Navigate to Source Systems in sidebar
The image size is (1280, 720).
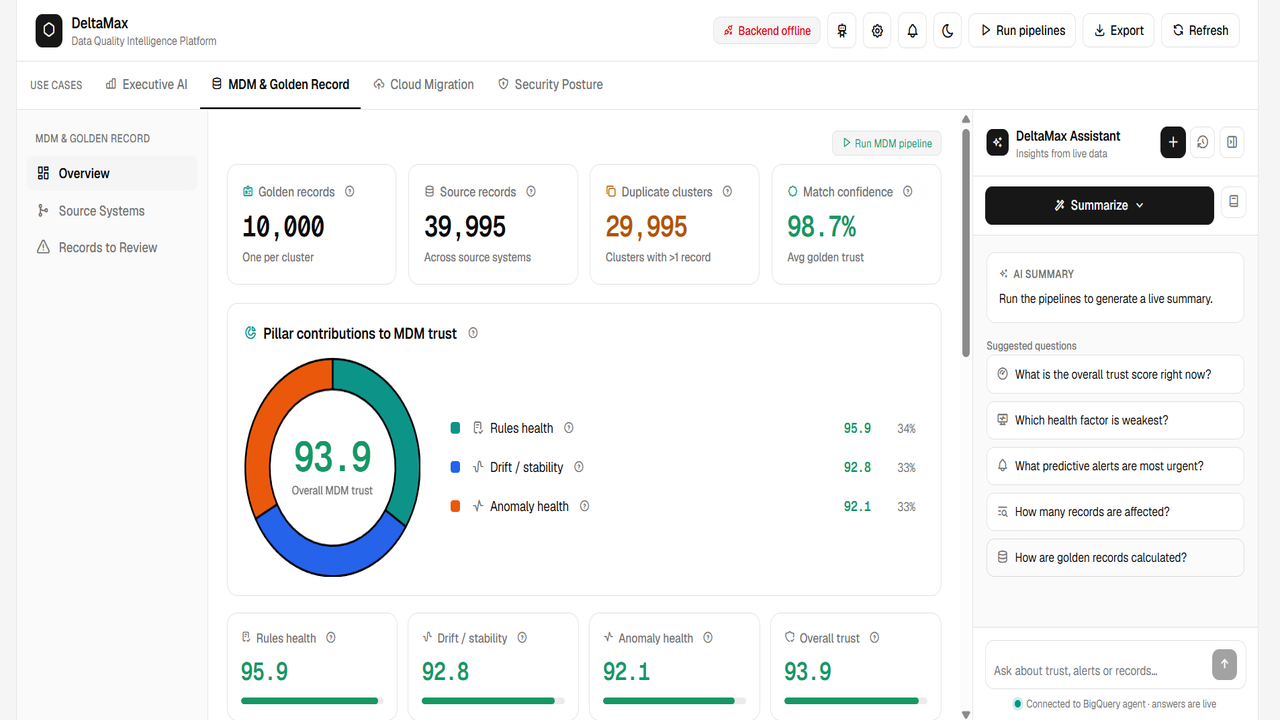[x=112, y=211]
